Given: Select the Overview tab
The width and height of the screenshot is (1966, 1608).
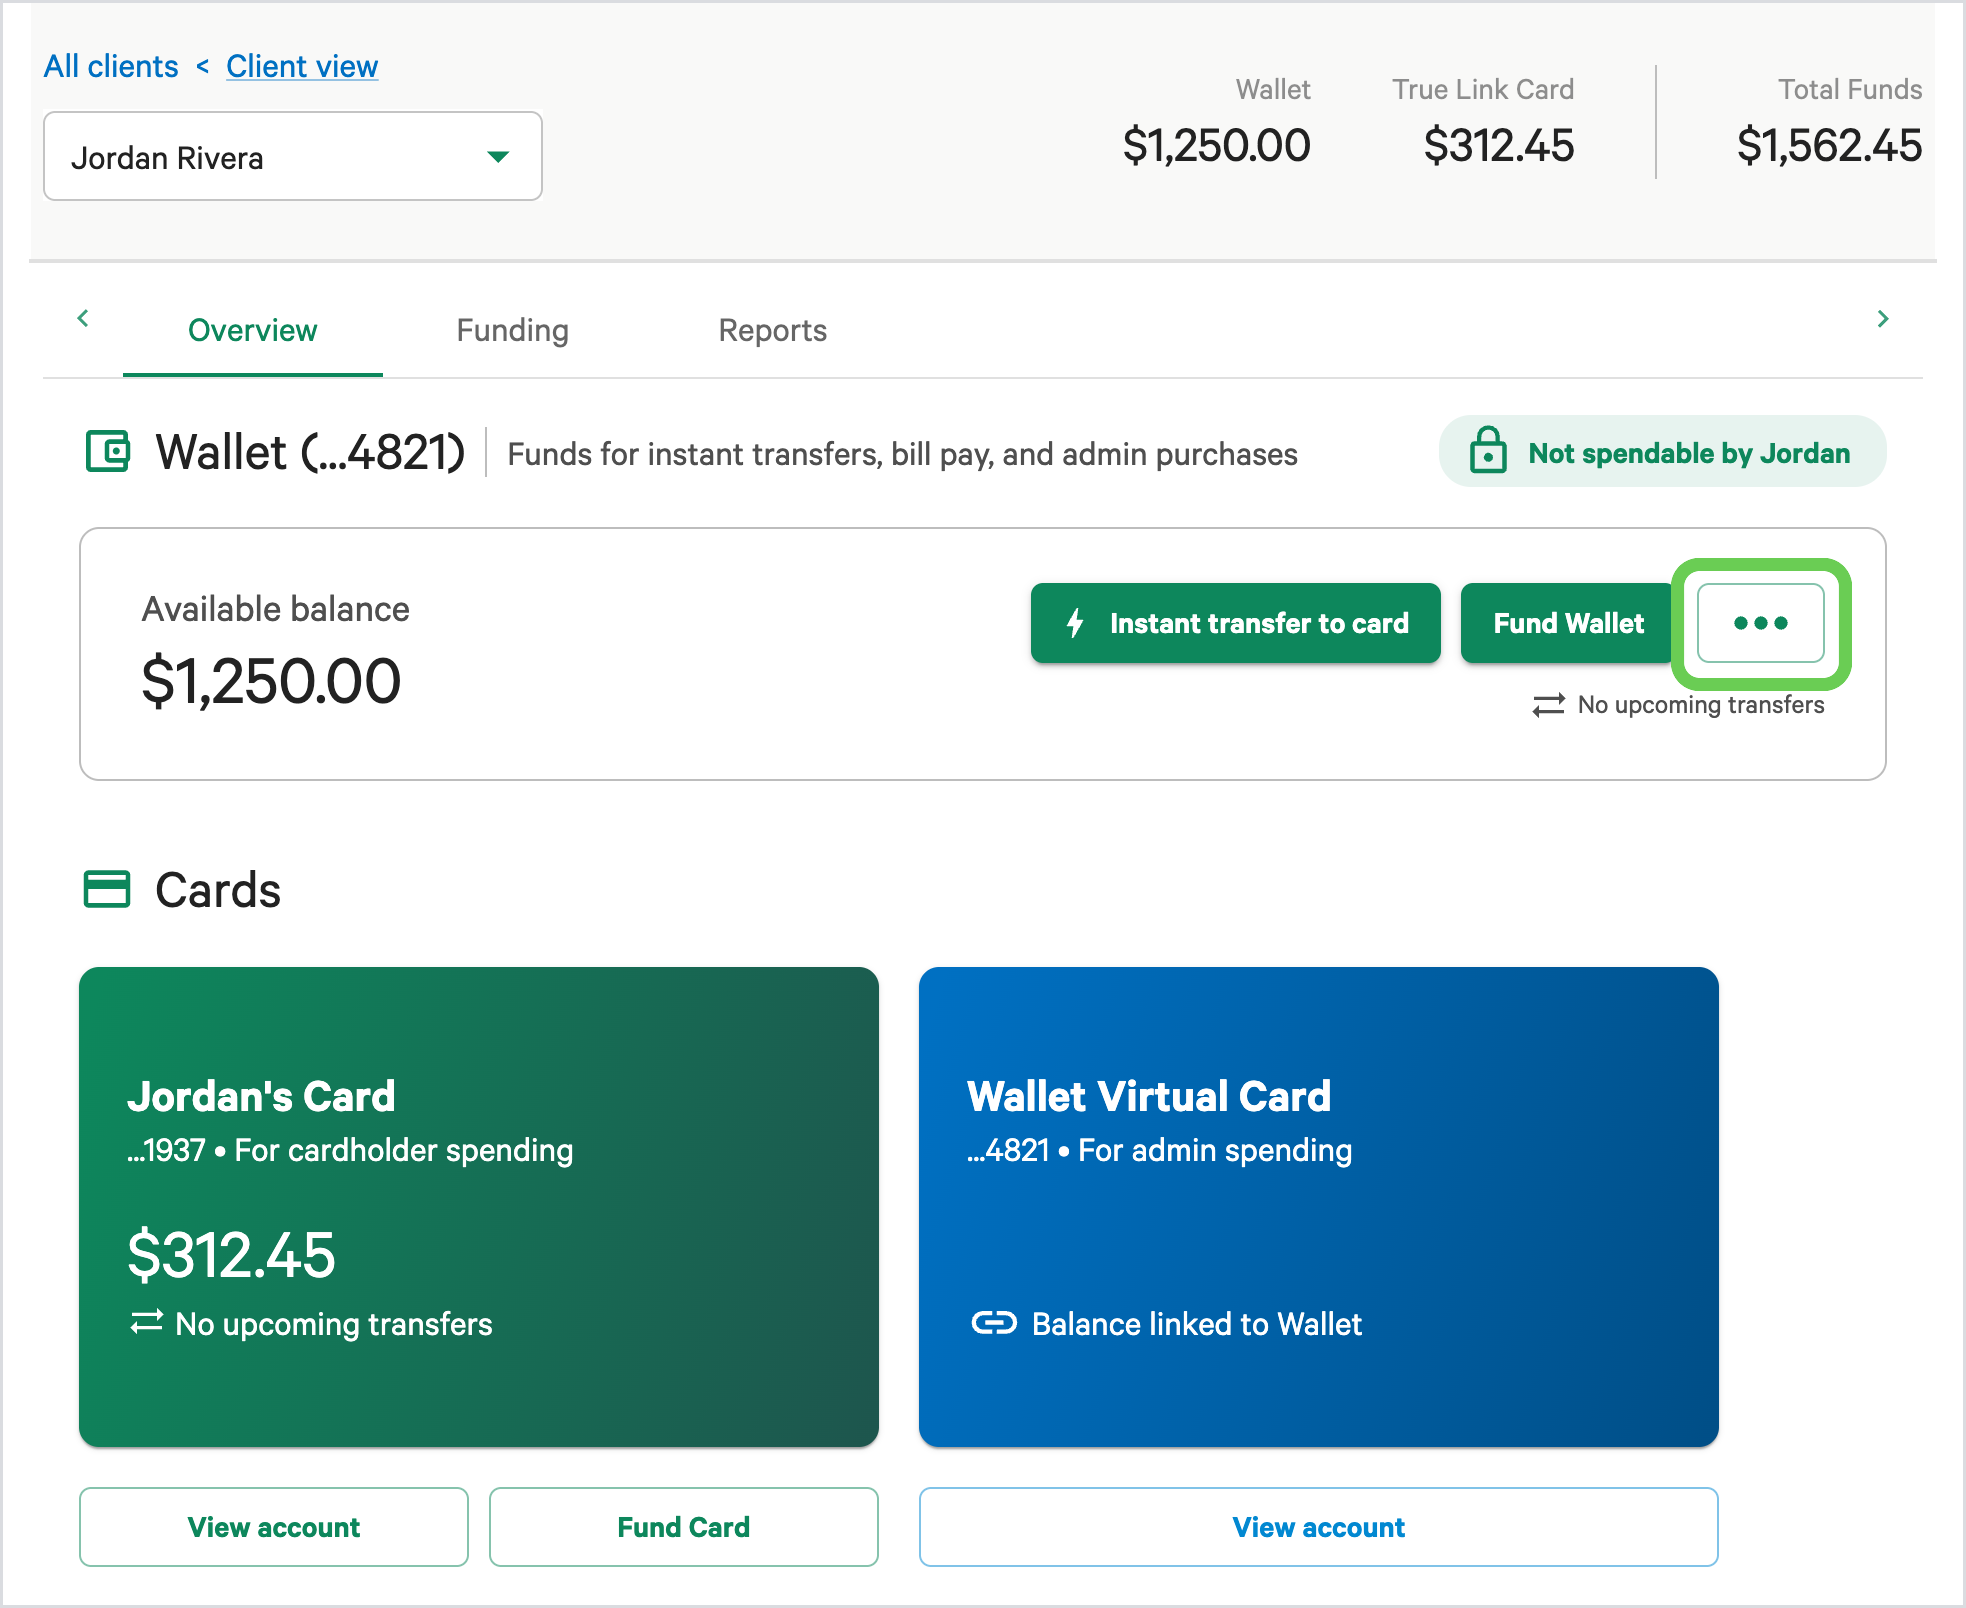Looking at the screenshot, I should pyautogui.click(x=253, y=330).
